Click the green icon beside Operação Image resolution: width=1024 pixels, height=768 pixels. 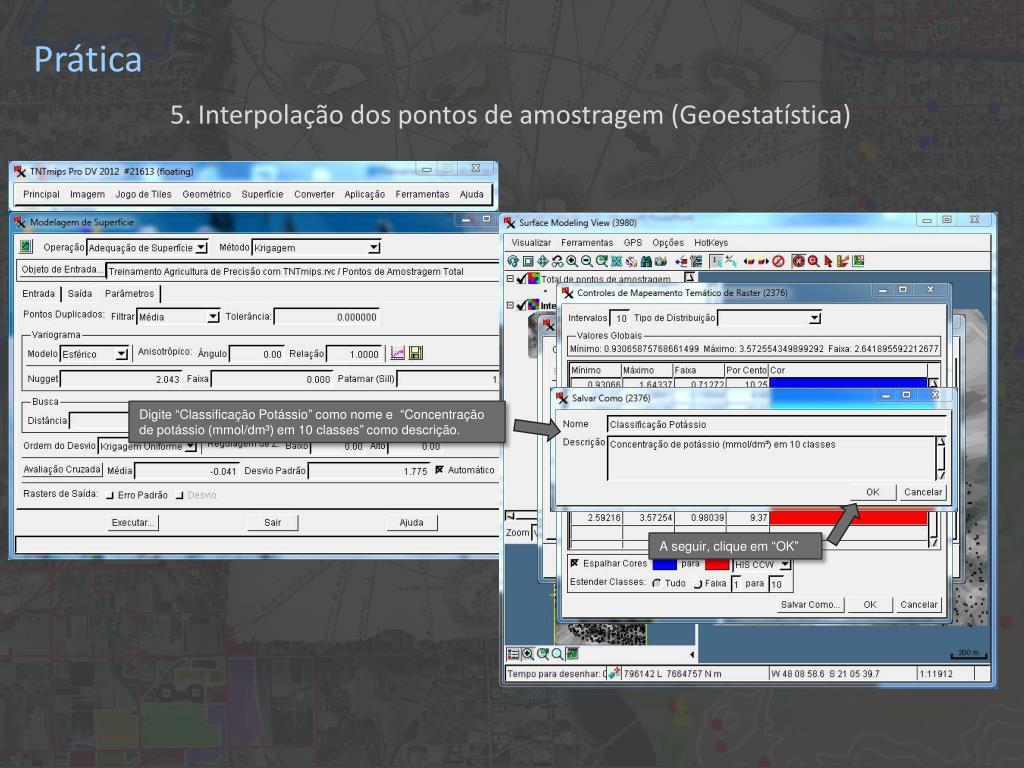(x=25, y=247)
